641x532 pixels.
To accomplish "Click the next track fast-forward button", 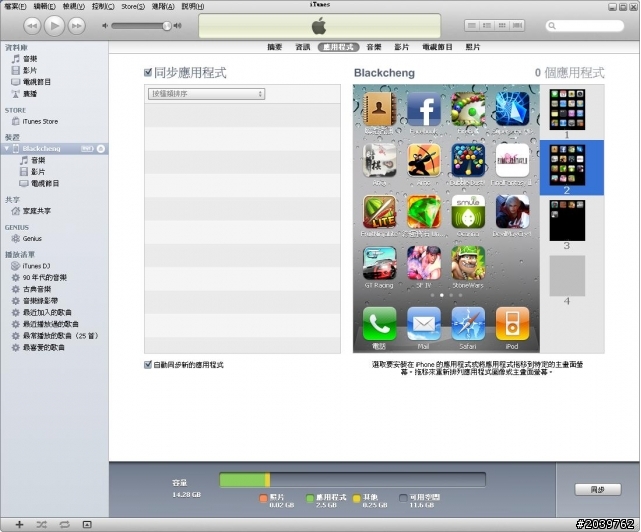I will click(76, 26).
